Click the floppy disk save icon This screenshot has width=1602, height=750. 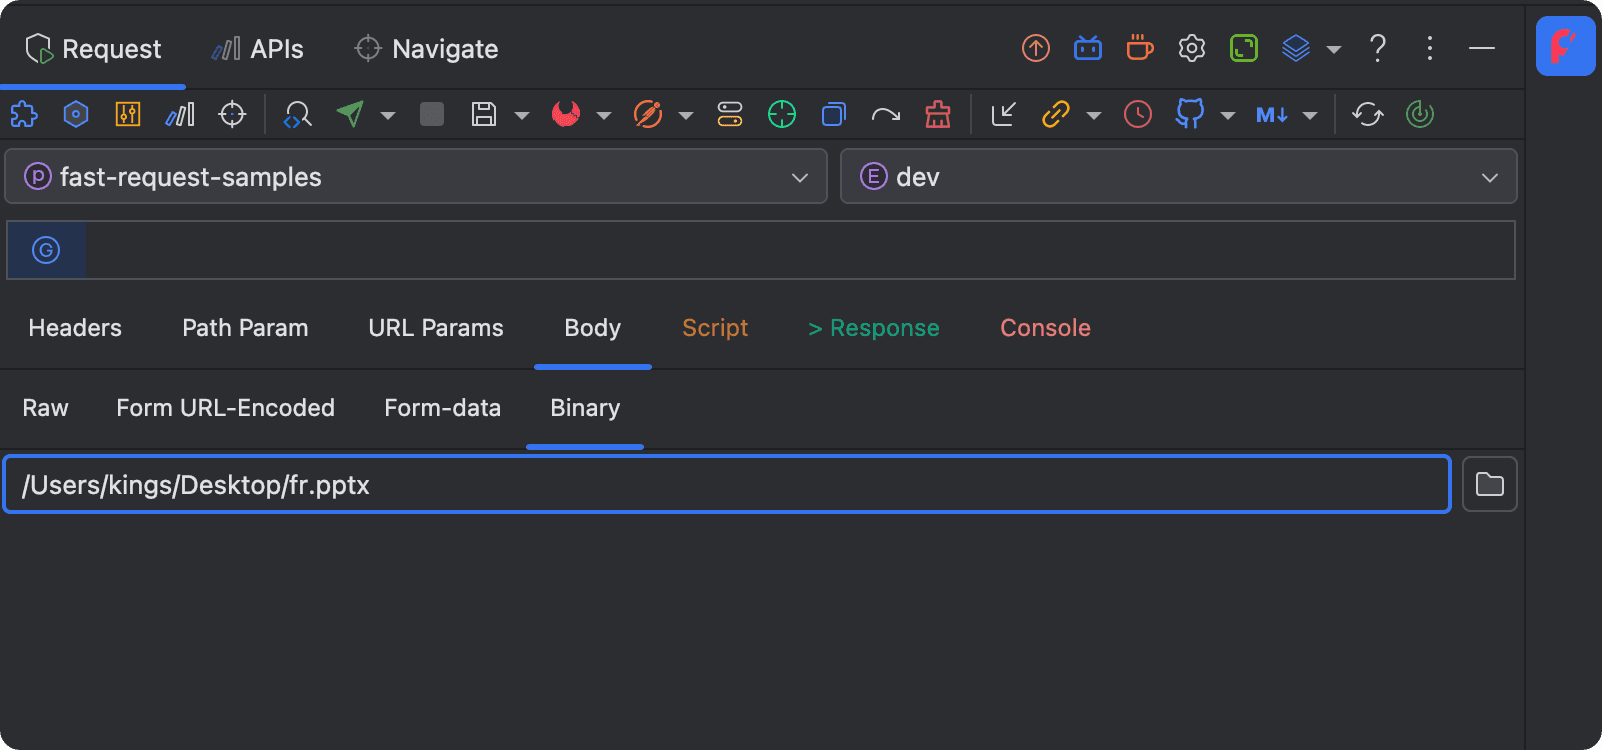484,114
